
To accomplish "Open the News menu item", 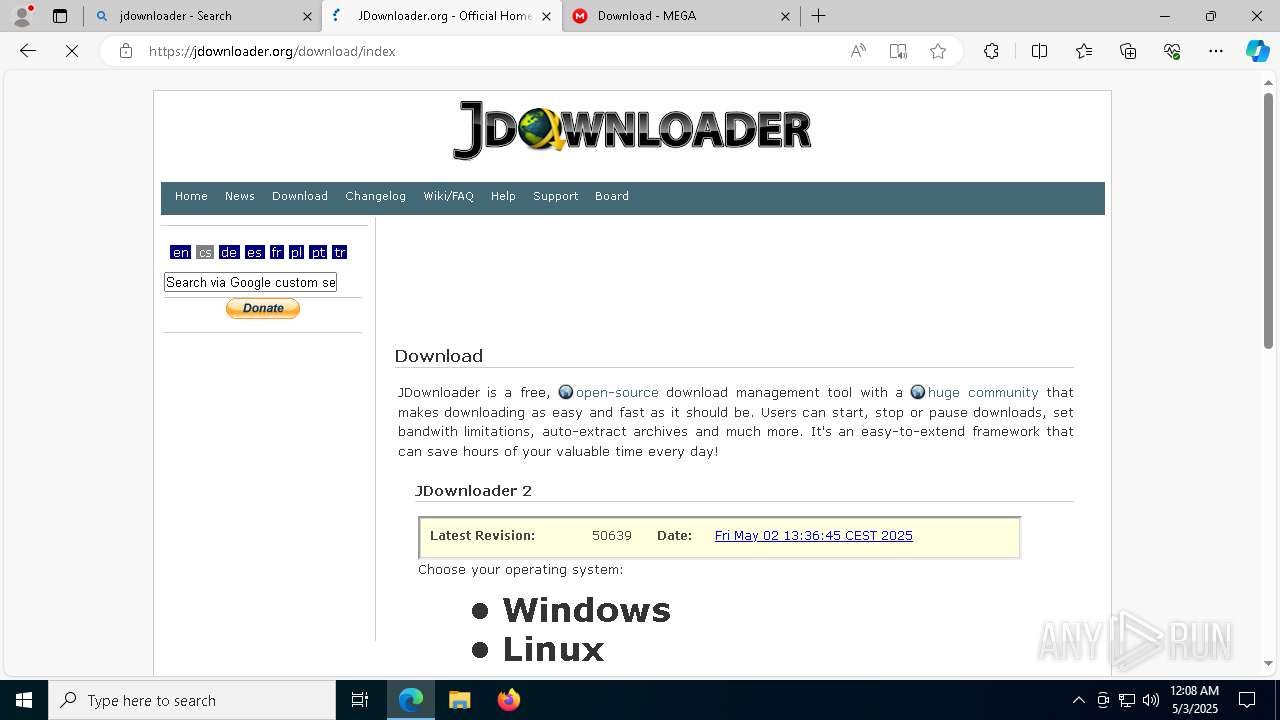I will coord(240,196).
